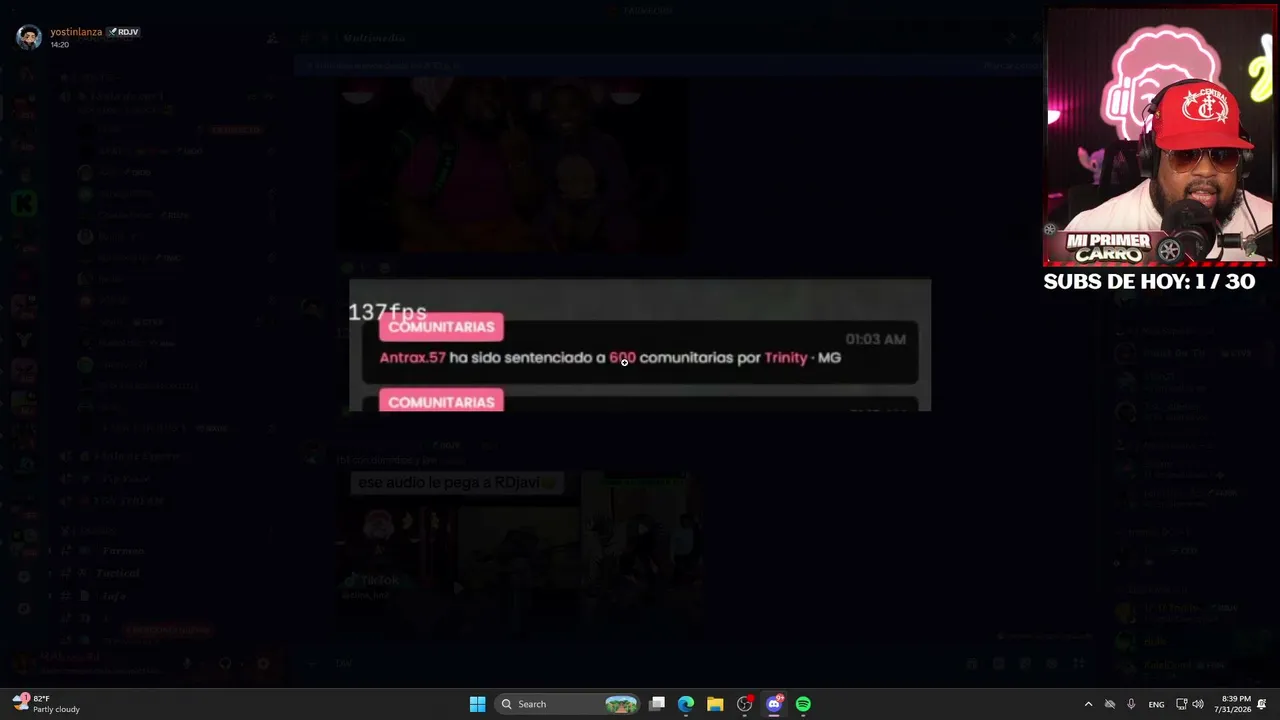Open the notification bell in the tray

[x=1262, y=704]
